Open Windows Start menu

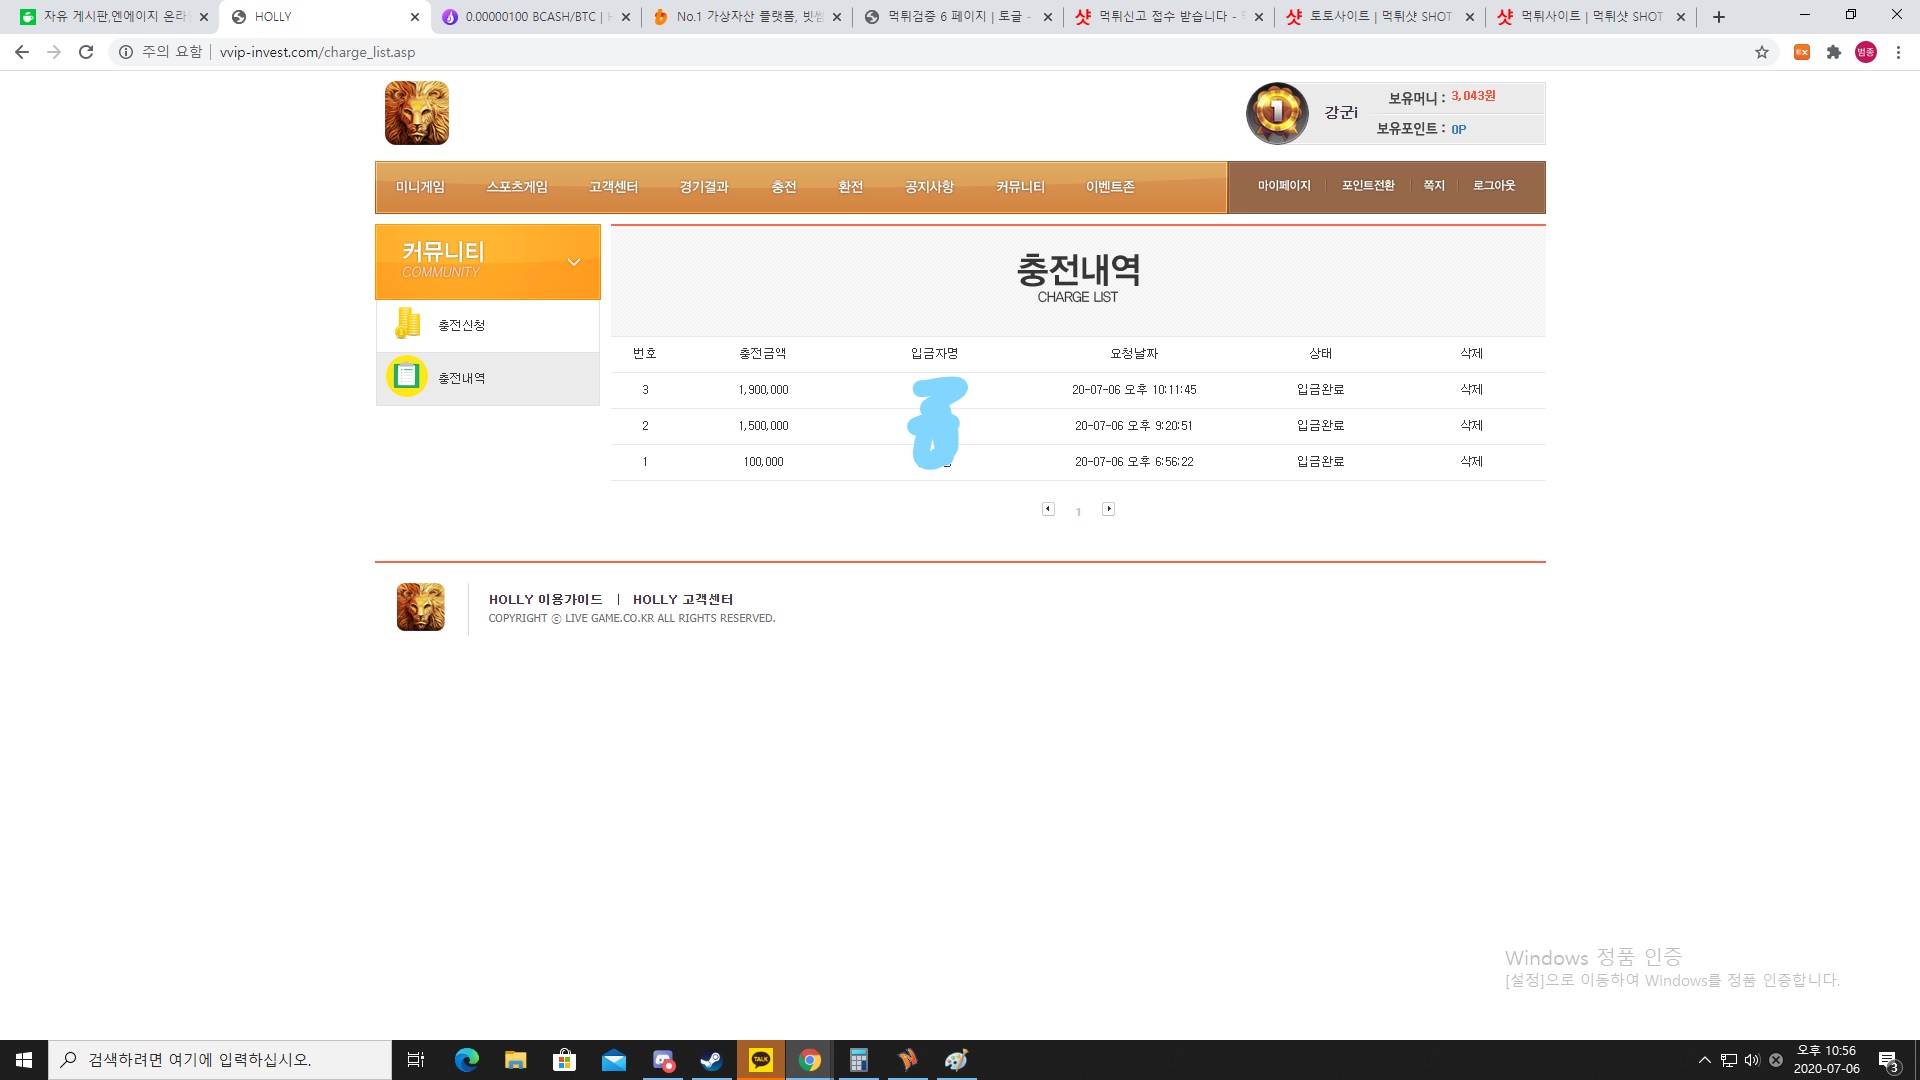[x=24, y=1060]
